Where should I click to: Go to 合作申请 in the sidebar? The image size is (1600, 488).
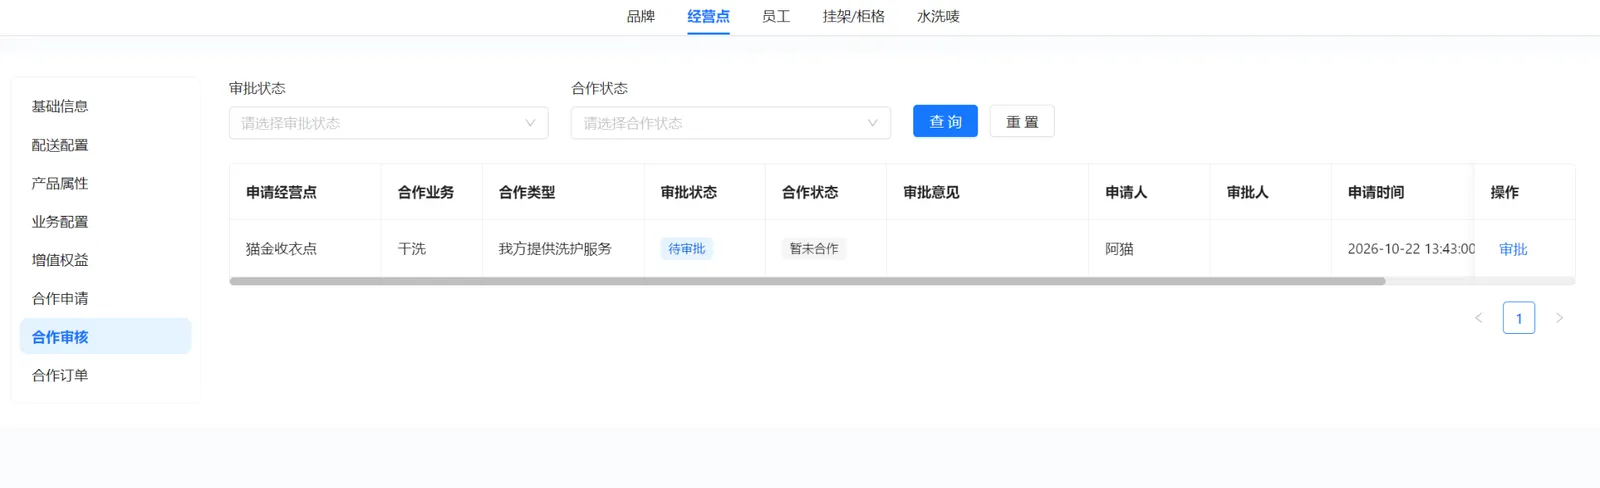pyautogui.click(x=105, y=299)
